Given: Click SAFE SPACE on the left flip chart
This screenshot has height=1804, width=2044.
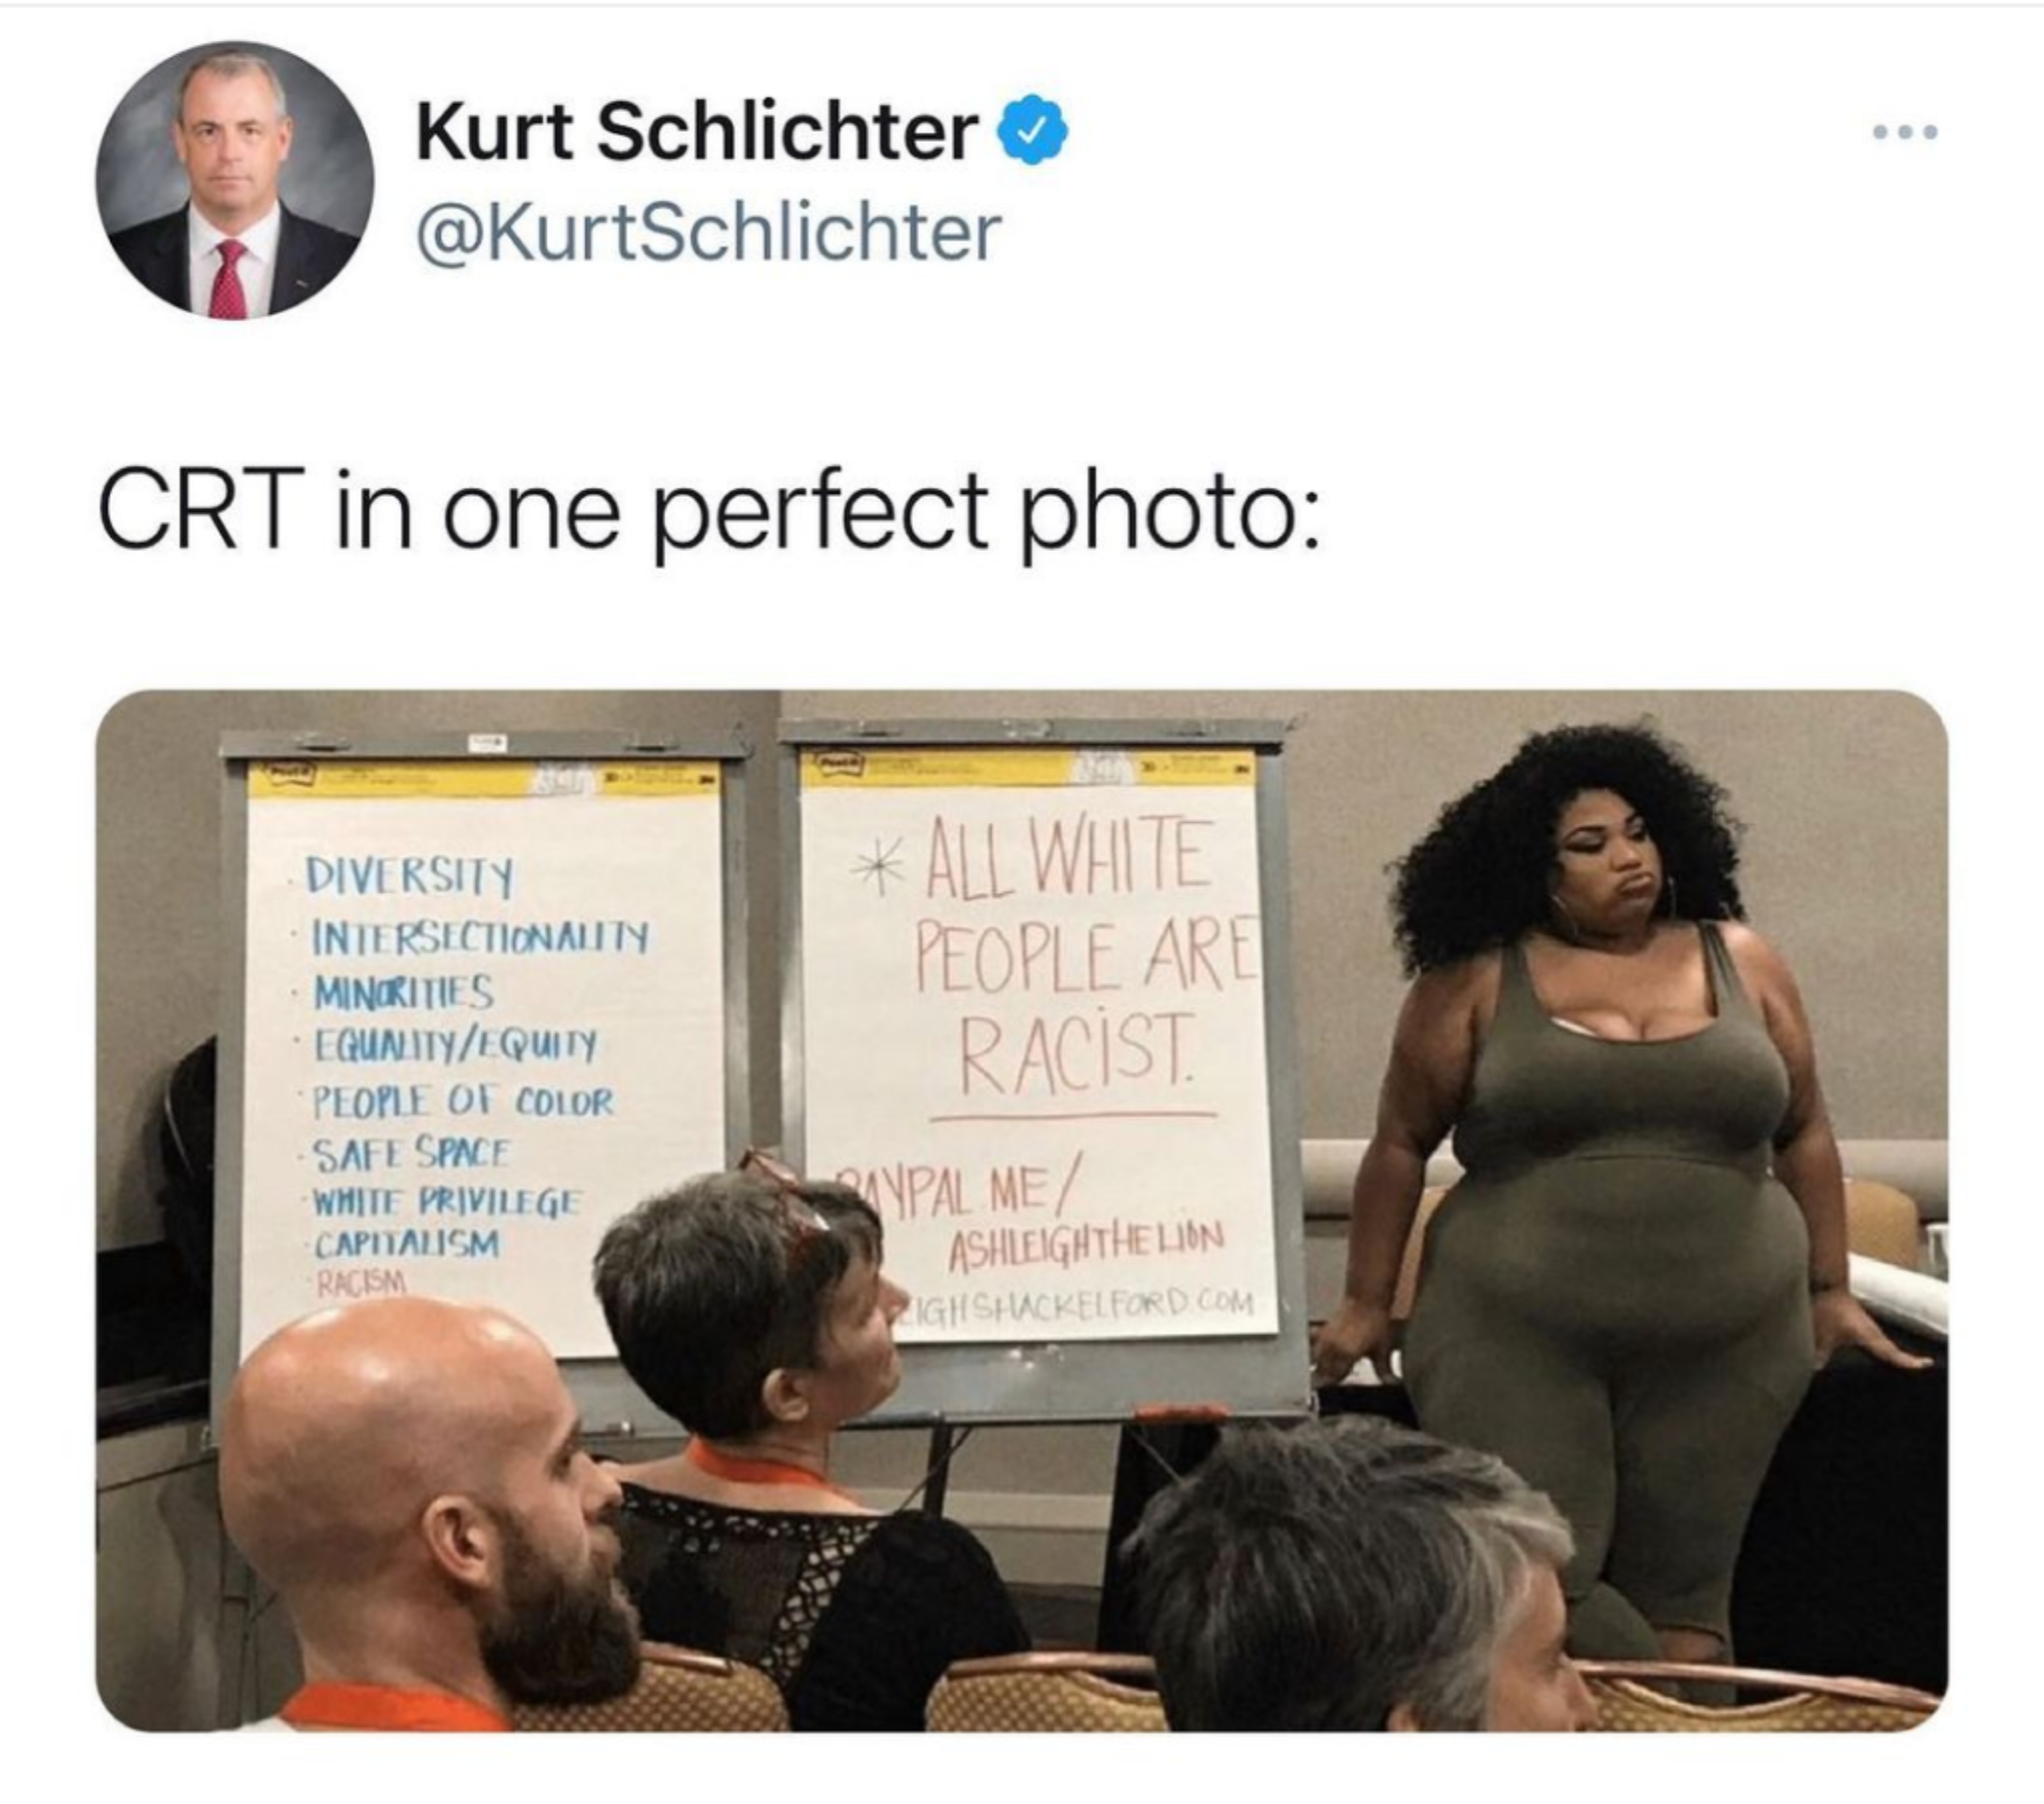Looking at the screenshot, I should [x=411, y=1153].
